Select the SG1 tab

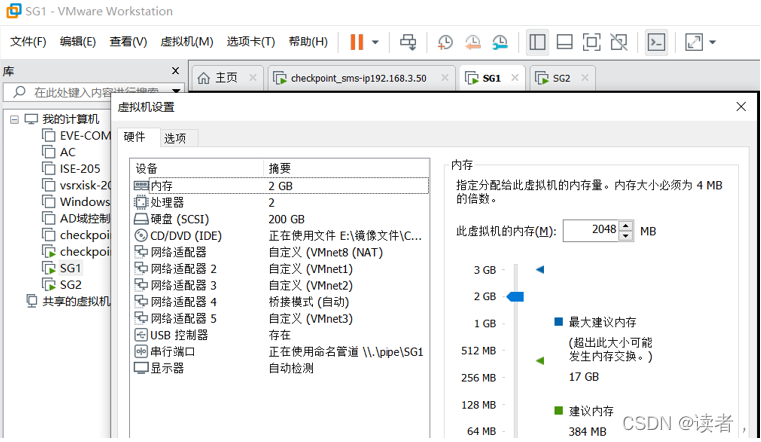click(x=491, y=78)
